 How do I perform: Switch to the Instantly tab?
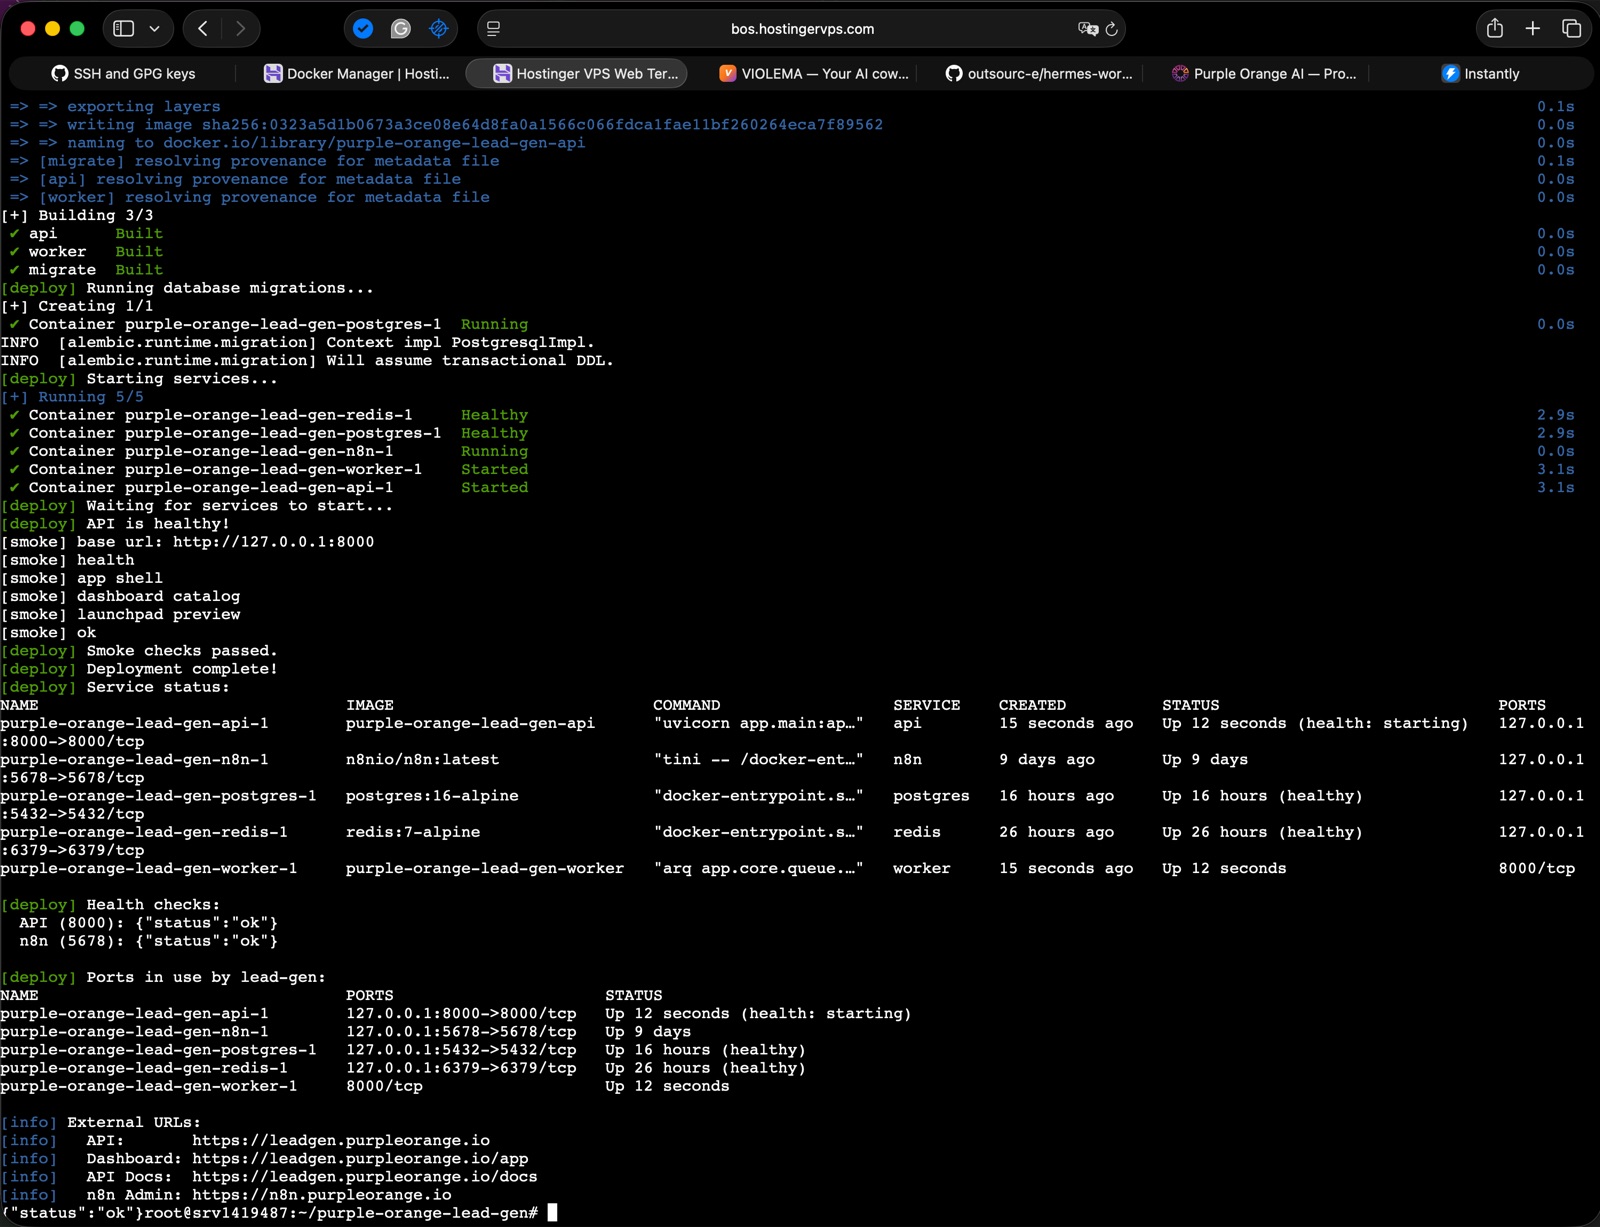pyautogui.click(x=1480, y=74)
